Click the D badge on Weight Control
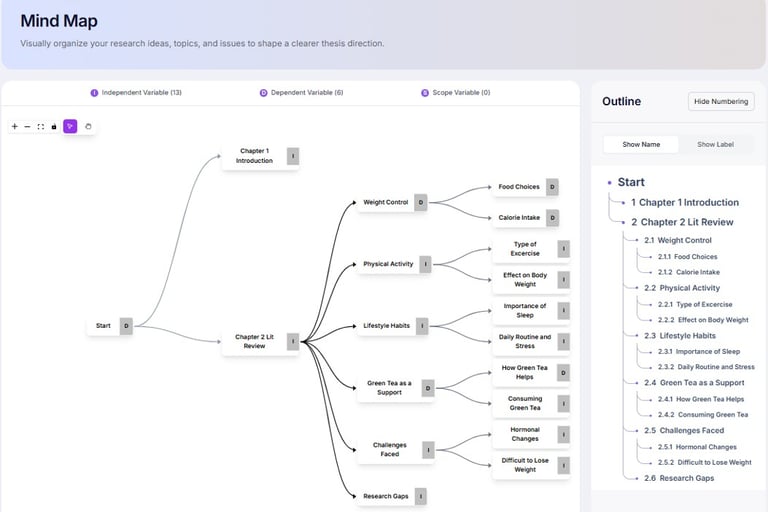Screen dimensions: 768x512 coord(421,202)
